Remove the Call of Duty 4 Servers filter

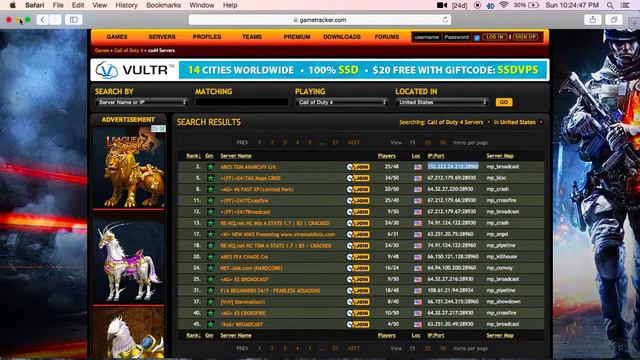pos(488,122)
